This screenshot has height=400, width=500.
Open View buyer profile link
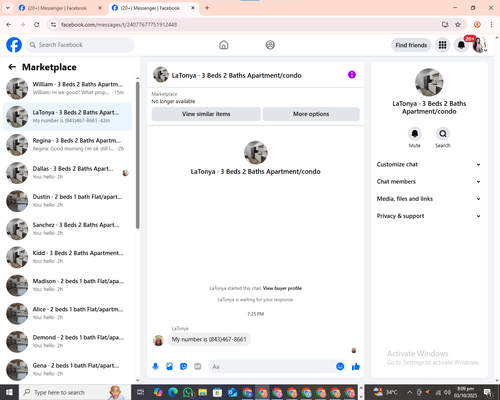click(x=282, y=288)
